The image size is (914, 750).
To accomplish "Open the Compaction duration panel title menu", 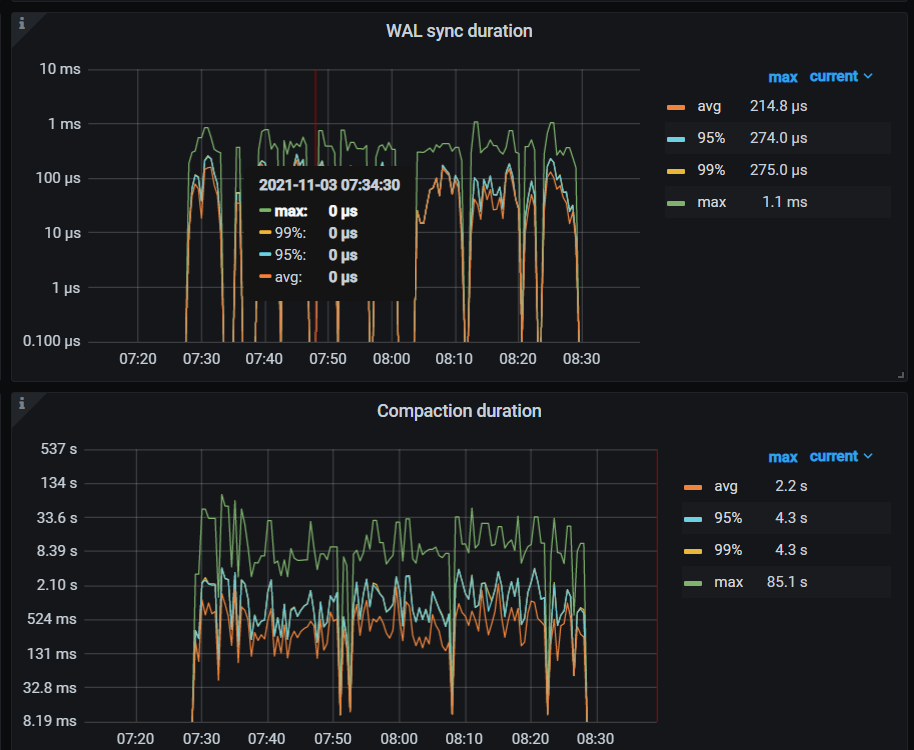I will (x=459, y=411).
